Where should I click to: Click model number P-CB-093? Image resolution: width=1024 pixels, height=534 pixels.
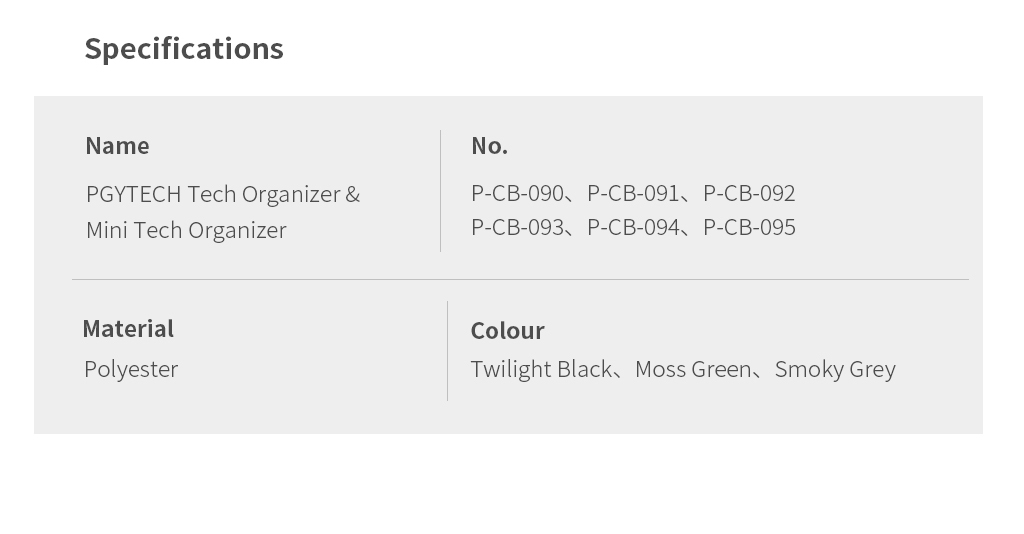pos(517,227)
